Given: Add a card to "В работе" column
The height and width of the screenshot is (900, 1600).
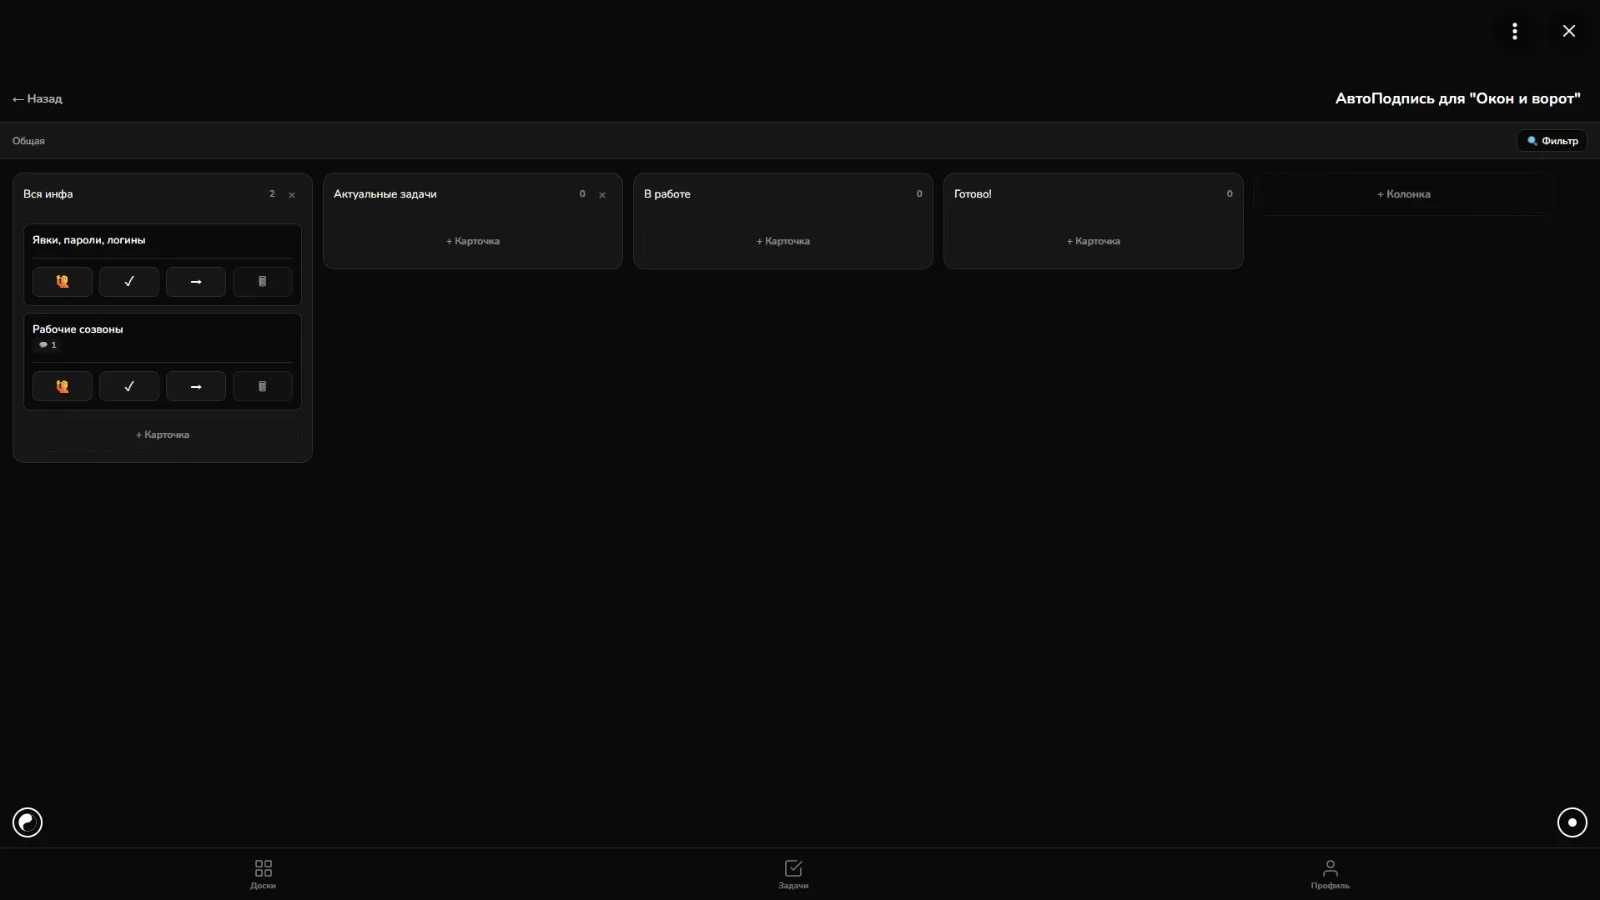Looking at the screenshot, I should (783, 241).
